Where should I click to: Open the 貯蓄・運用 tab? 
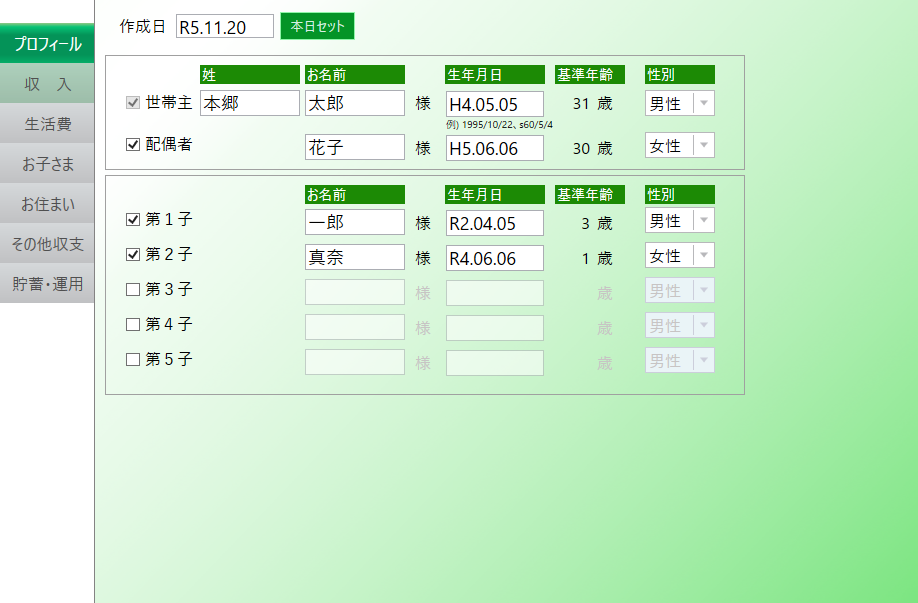point(47,284)
